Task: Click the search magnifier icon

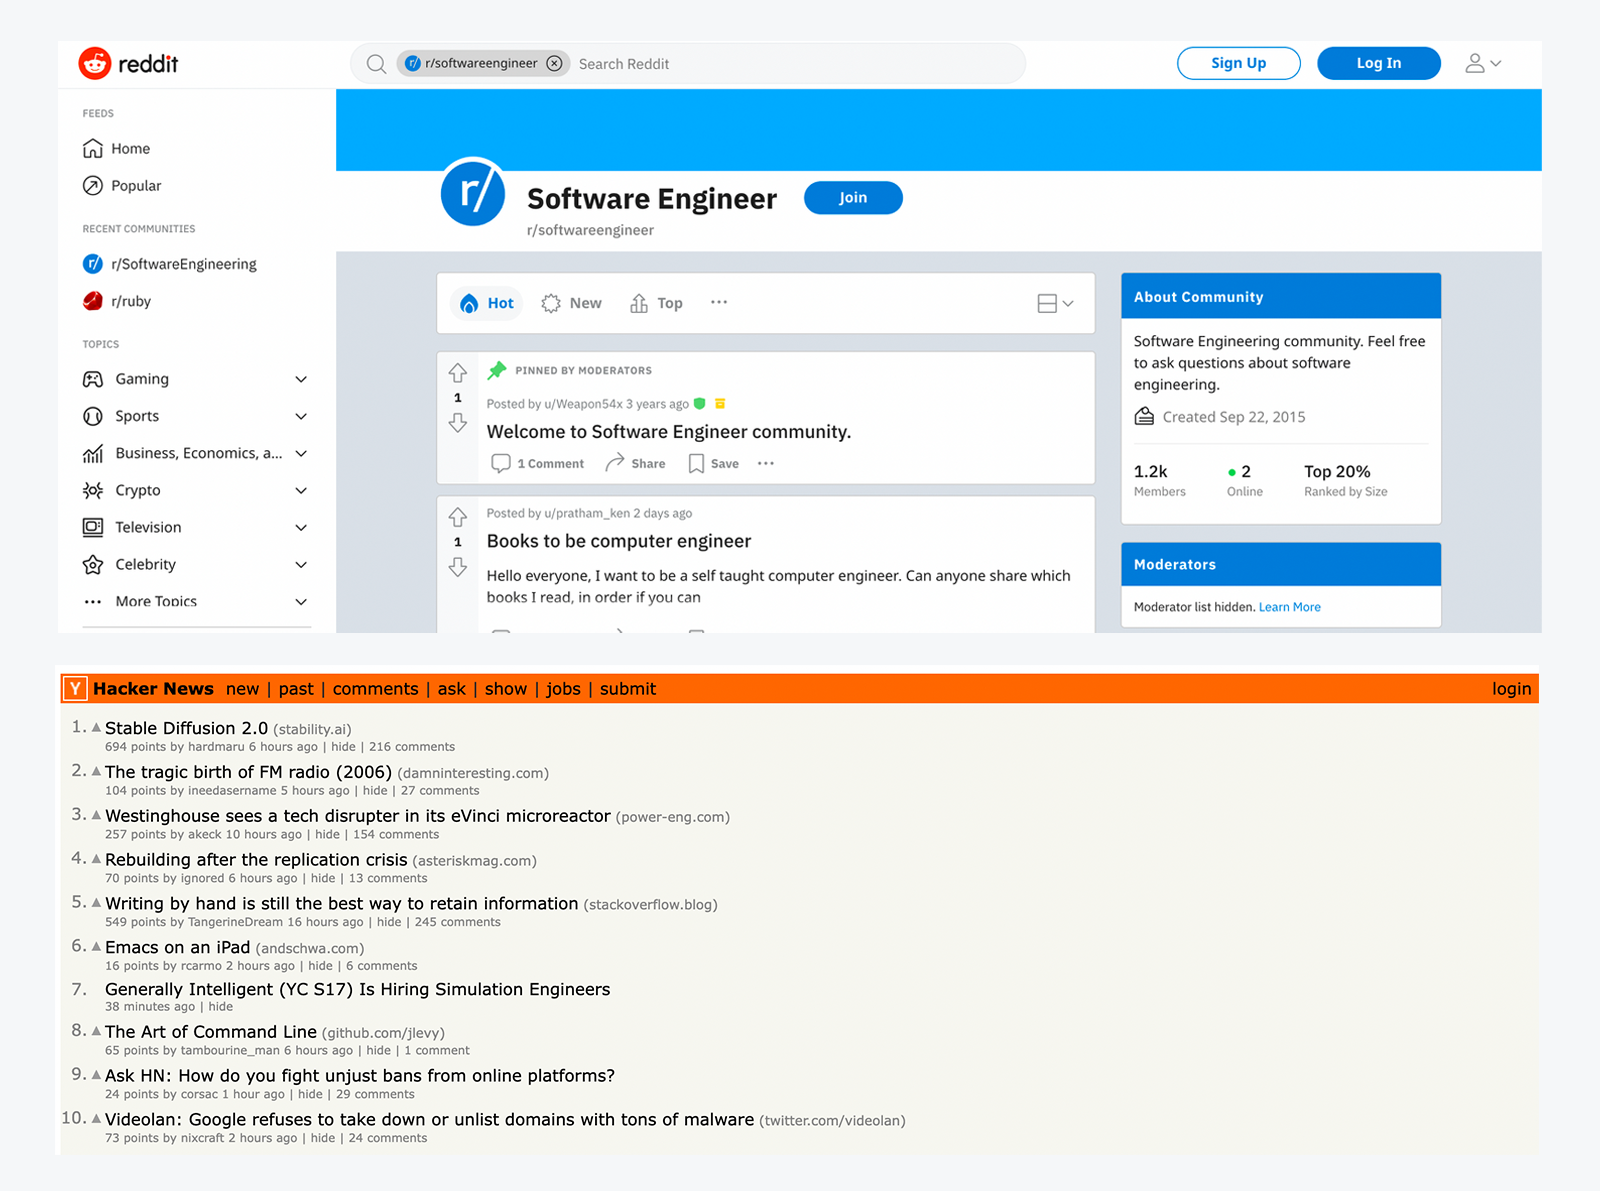Action: tap(376, 64)
